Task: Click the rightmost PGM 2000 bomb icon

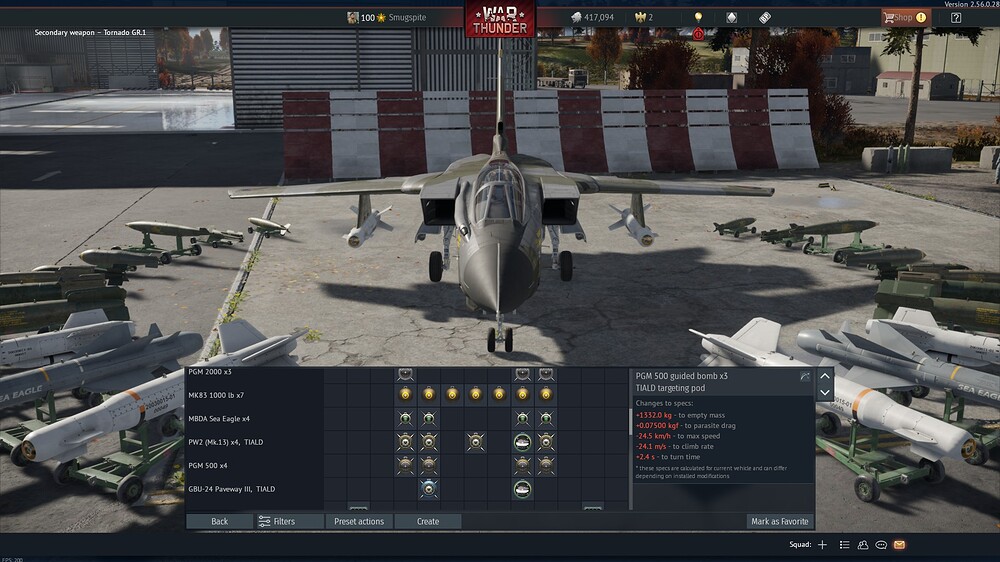Action: [546, 374]
